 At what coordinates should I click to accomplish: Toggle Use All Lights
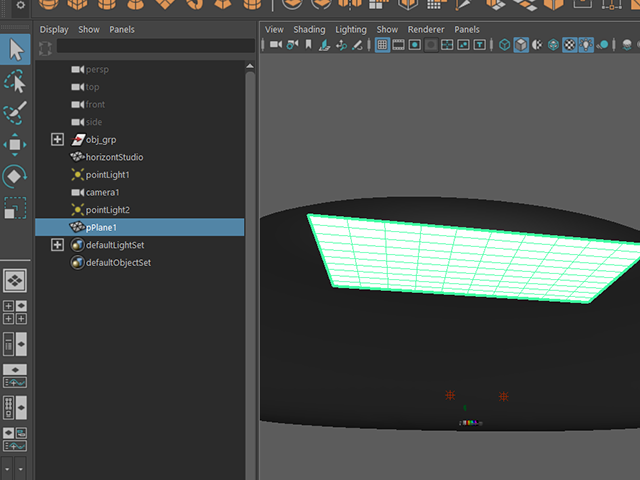pos(586,44)
